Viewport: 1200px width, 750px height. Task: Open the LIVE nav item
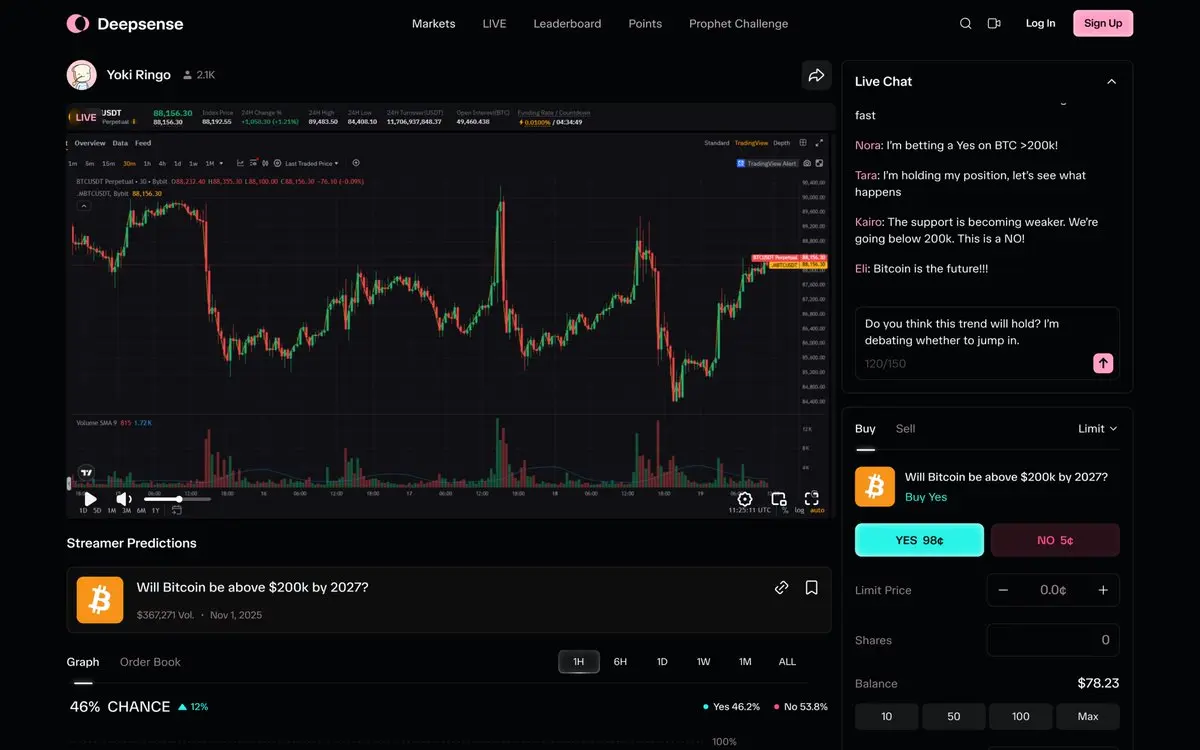[494, 23]
